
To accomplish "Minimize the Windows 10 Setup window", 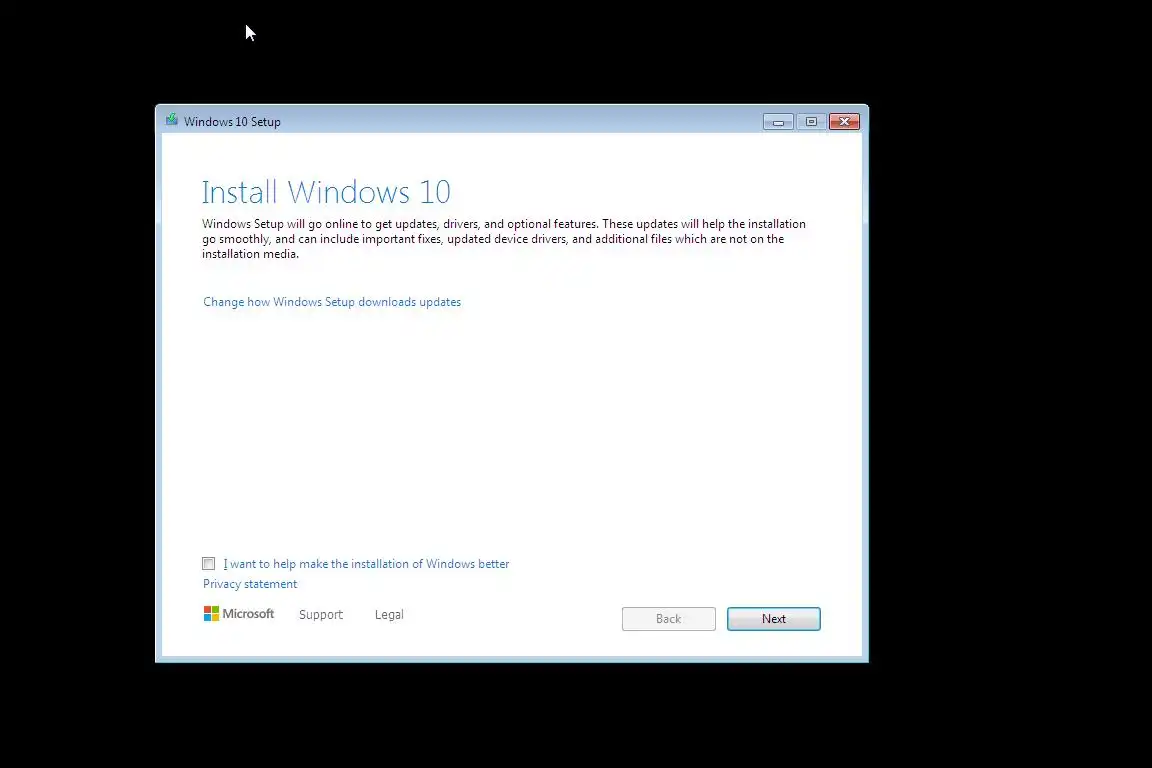I will click(x=778, y=122).
